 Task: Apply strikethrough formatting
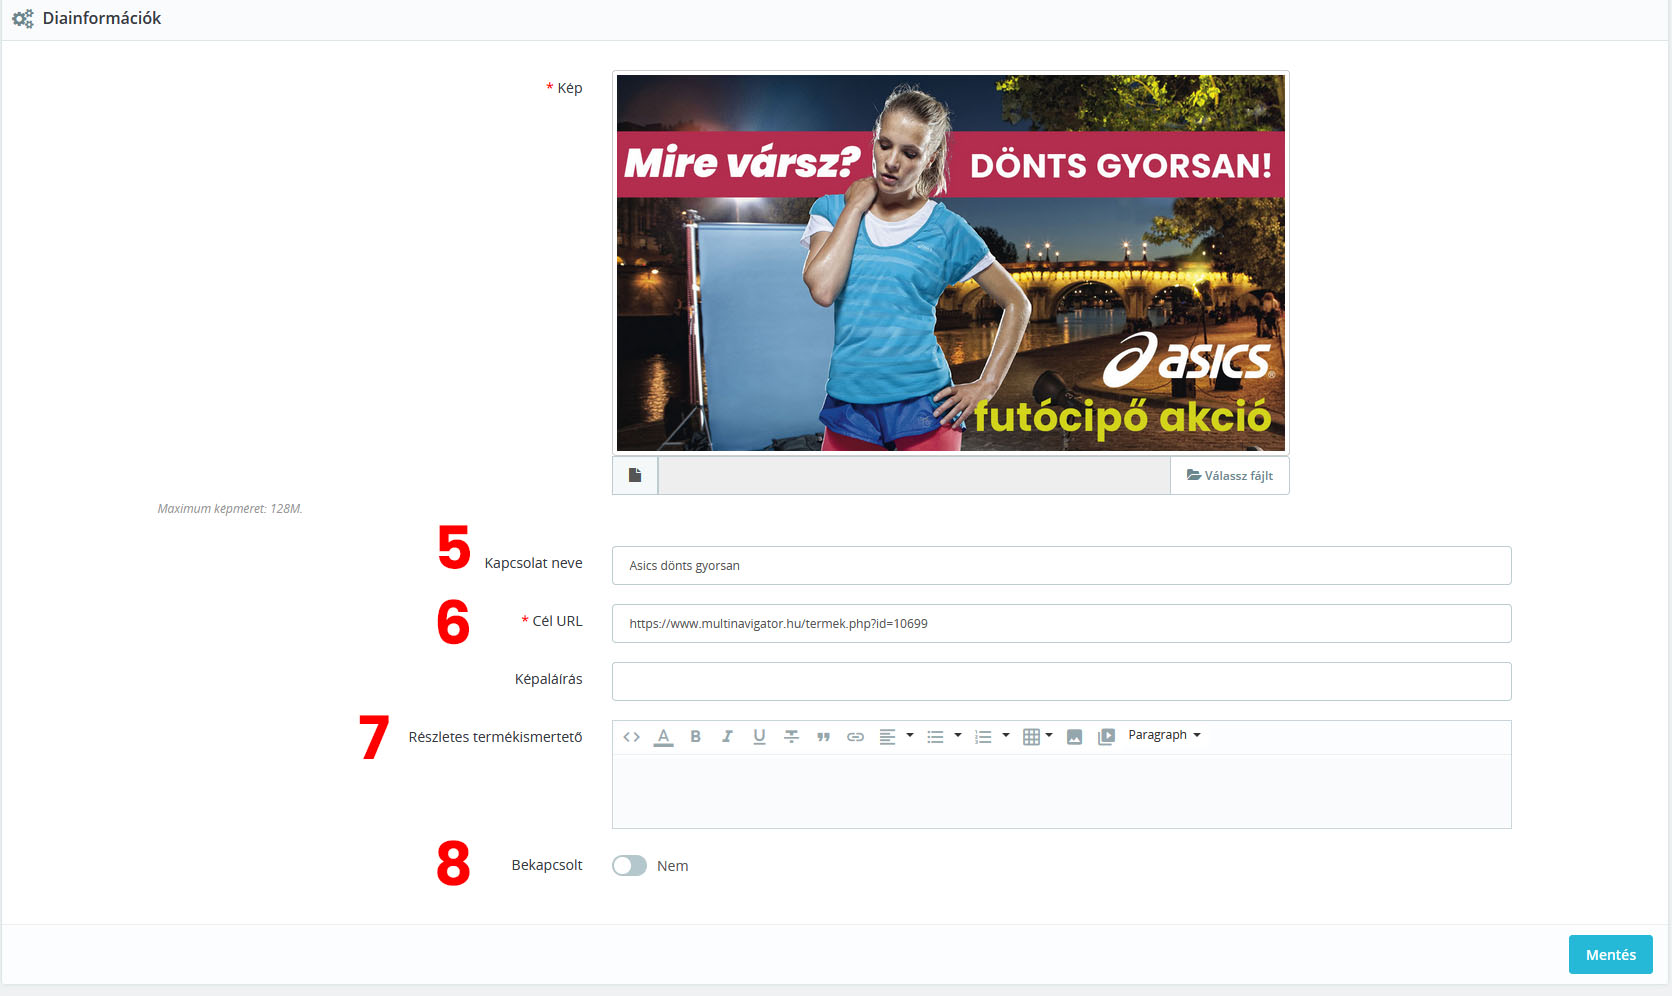(791, 737)
